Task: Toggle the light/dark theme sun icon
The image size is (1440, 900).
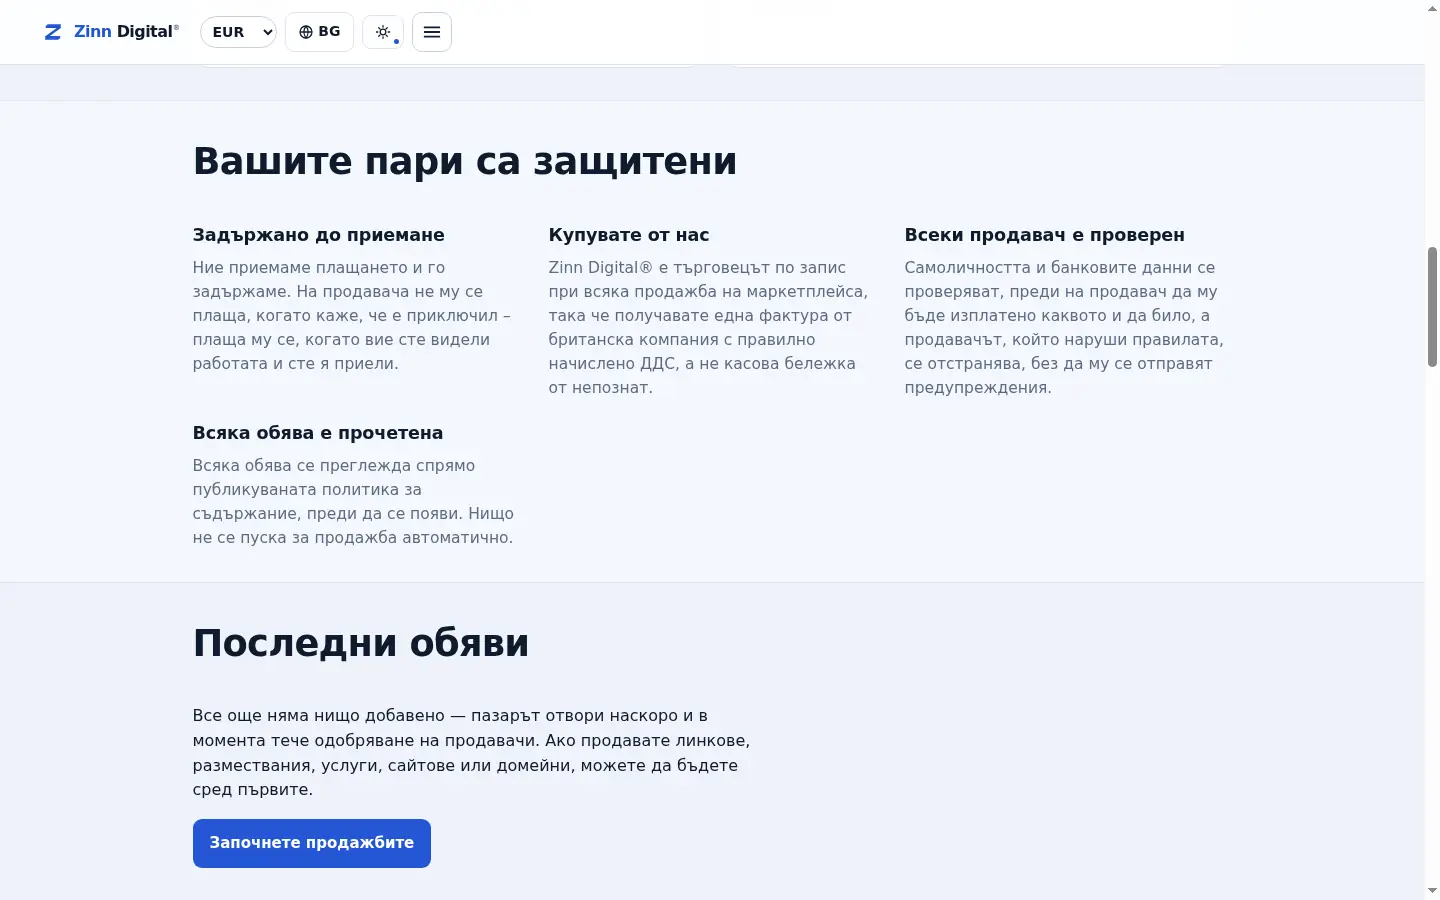Action: (383, 32)
